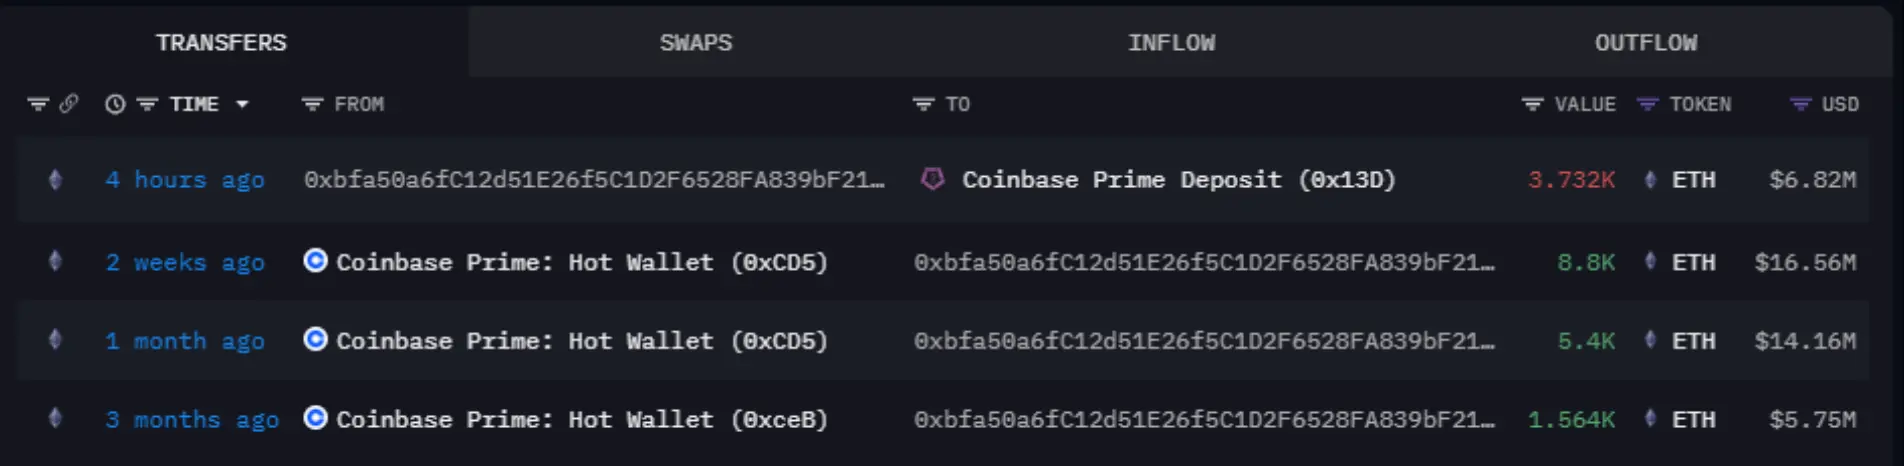The image size is (1904, 466).
Task: Click the TRANSFERS tab
Action: tap(221, 43)
